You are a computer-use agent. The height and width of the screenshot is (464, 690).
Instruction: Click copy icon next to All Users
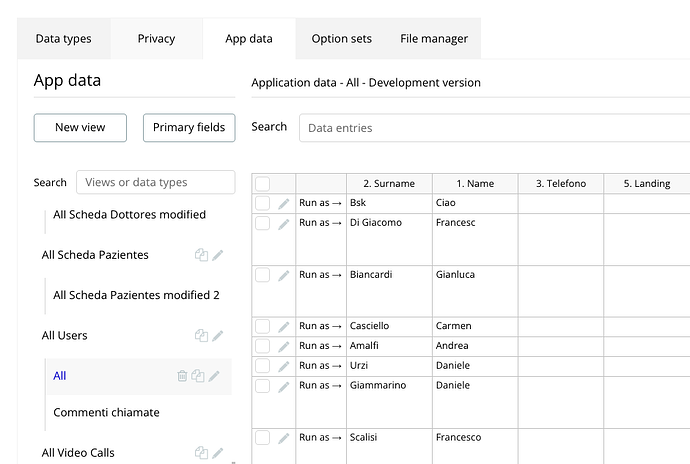pos(201,336)
